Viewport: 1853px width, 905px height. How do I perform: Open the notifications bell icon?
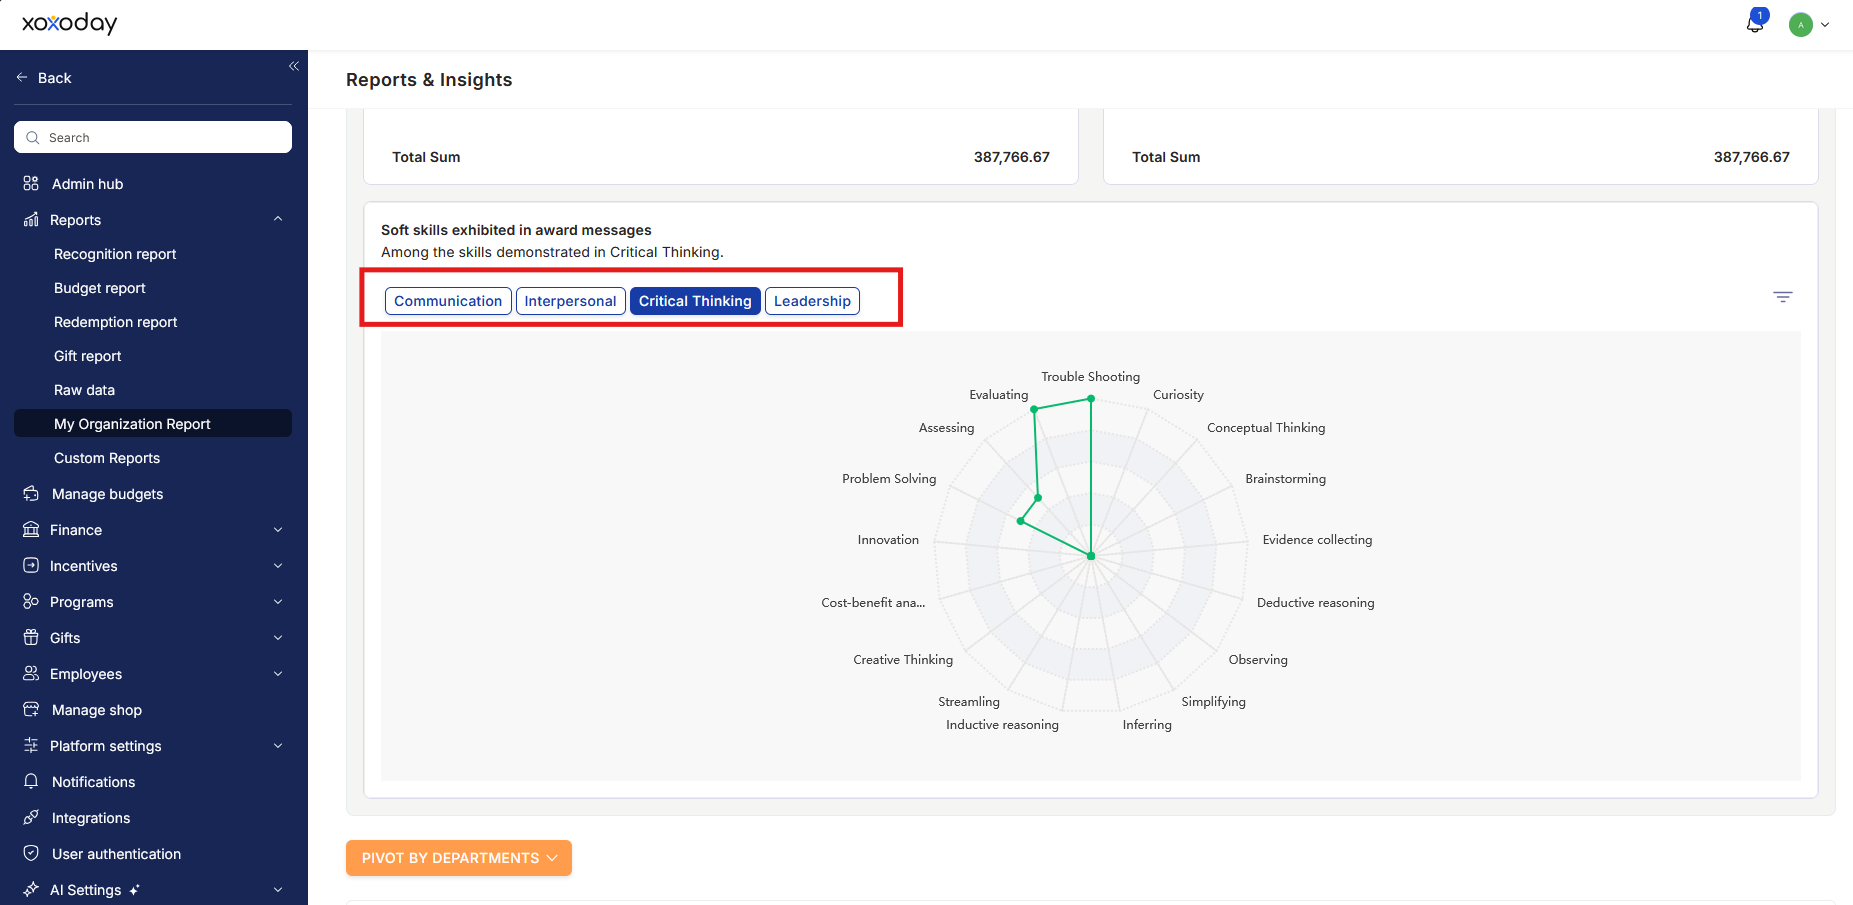pos(1755,23)
